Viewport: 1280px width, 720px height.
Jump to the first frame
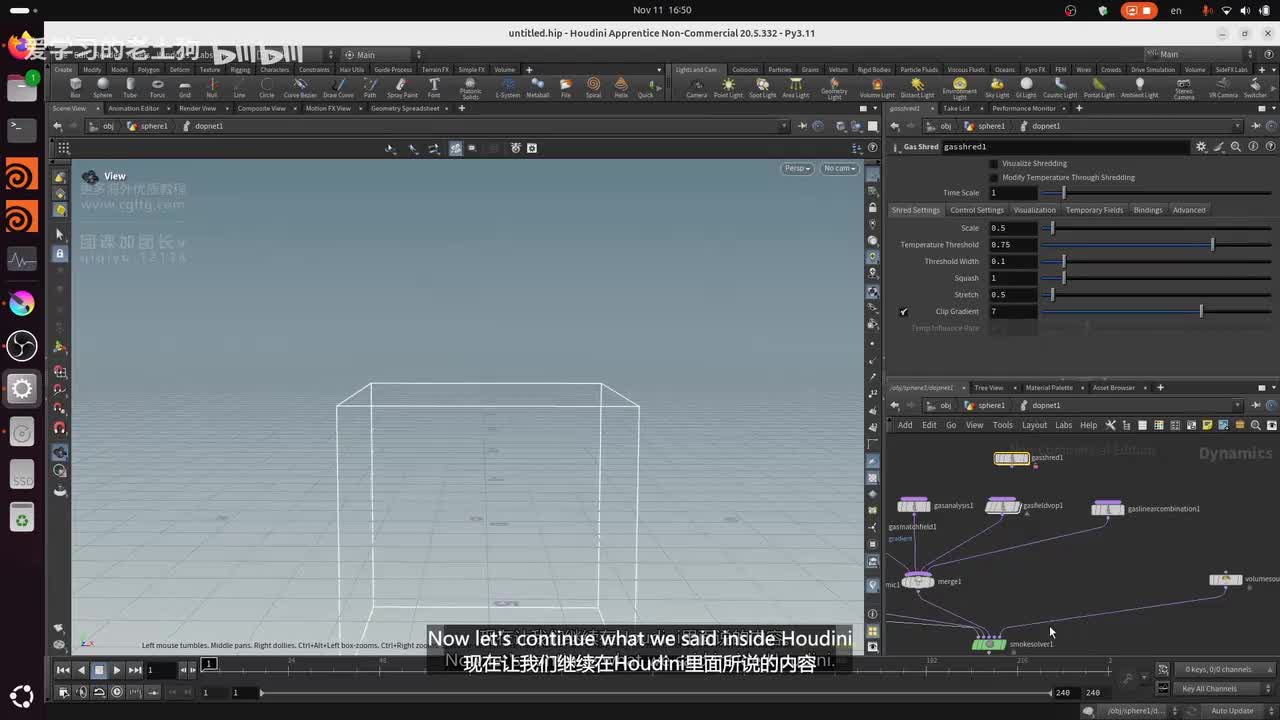(63, 670)
